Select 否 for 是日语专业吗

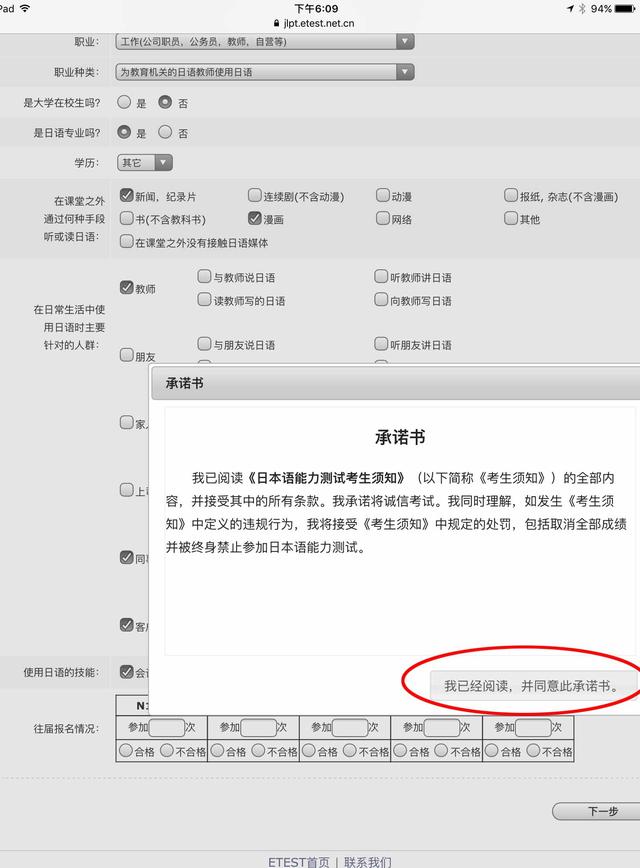[167, 132]
